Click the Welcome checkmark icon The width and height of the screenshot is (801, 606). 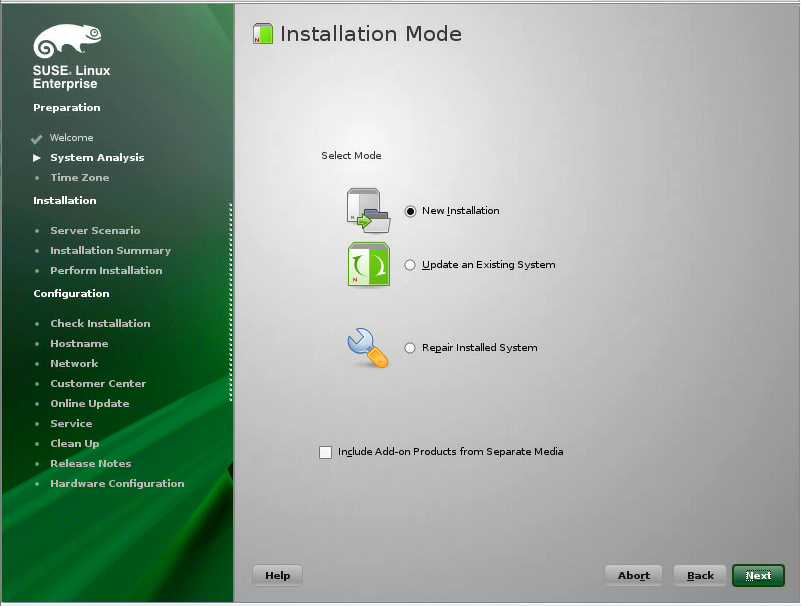click(x=36, y=138)
